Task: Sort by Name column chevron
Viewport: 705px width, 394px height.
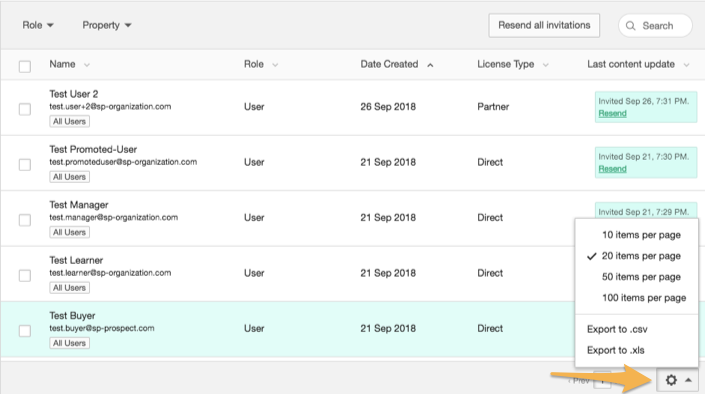Action: [x=87, y=65]
